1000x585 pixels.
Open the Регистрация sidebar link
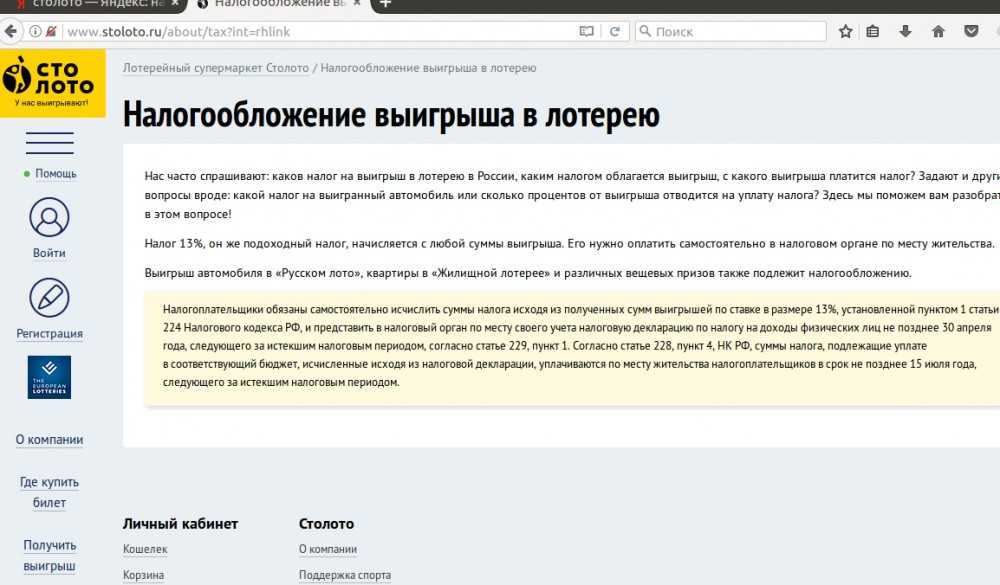(49, 334)
